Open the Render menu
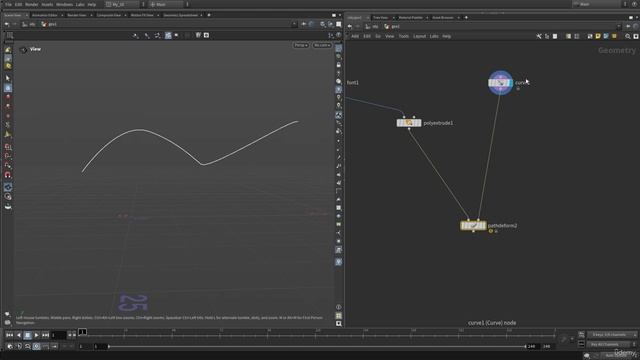This screenshot has height=360, width=640. (x=31, y=4)
